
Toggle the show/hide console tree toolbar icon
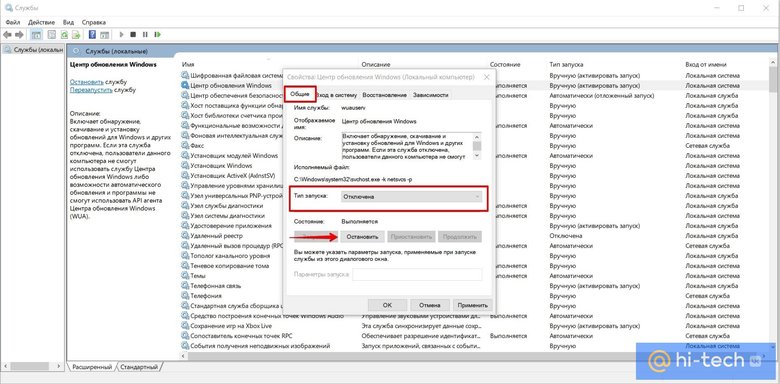point(36,35)
